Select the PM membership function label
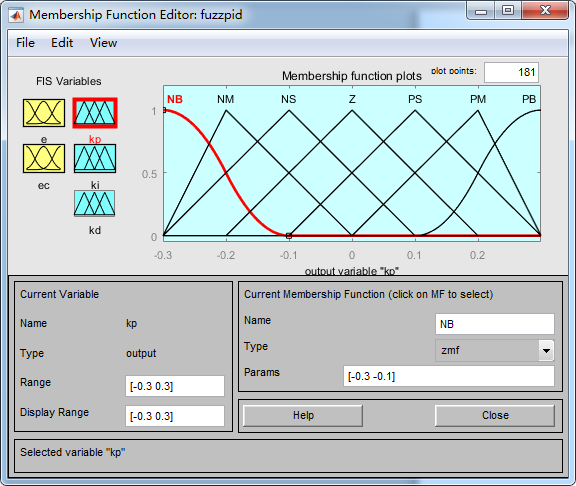The width and height of the screenshot is (576, 486). [x=478, y=99]
